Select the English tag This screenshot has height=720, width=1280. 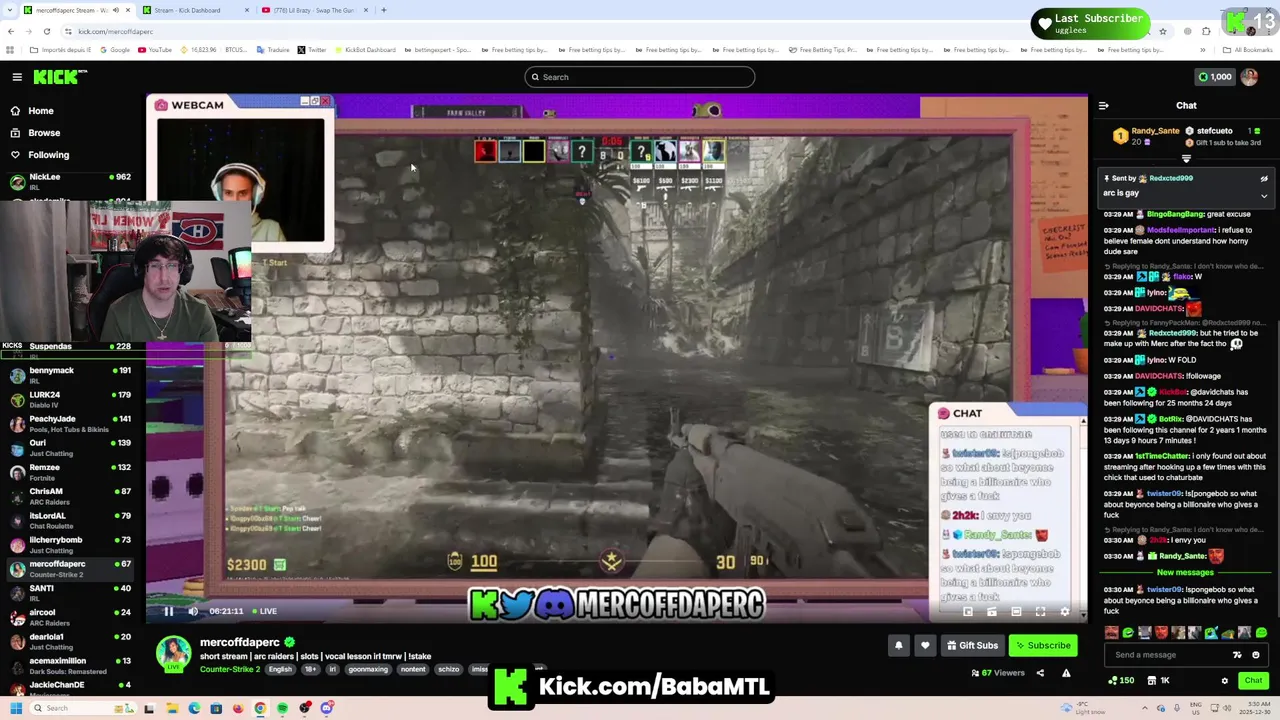tap(280, 669)
